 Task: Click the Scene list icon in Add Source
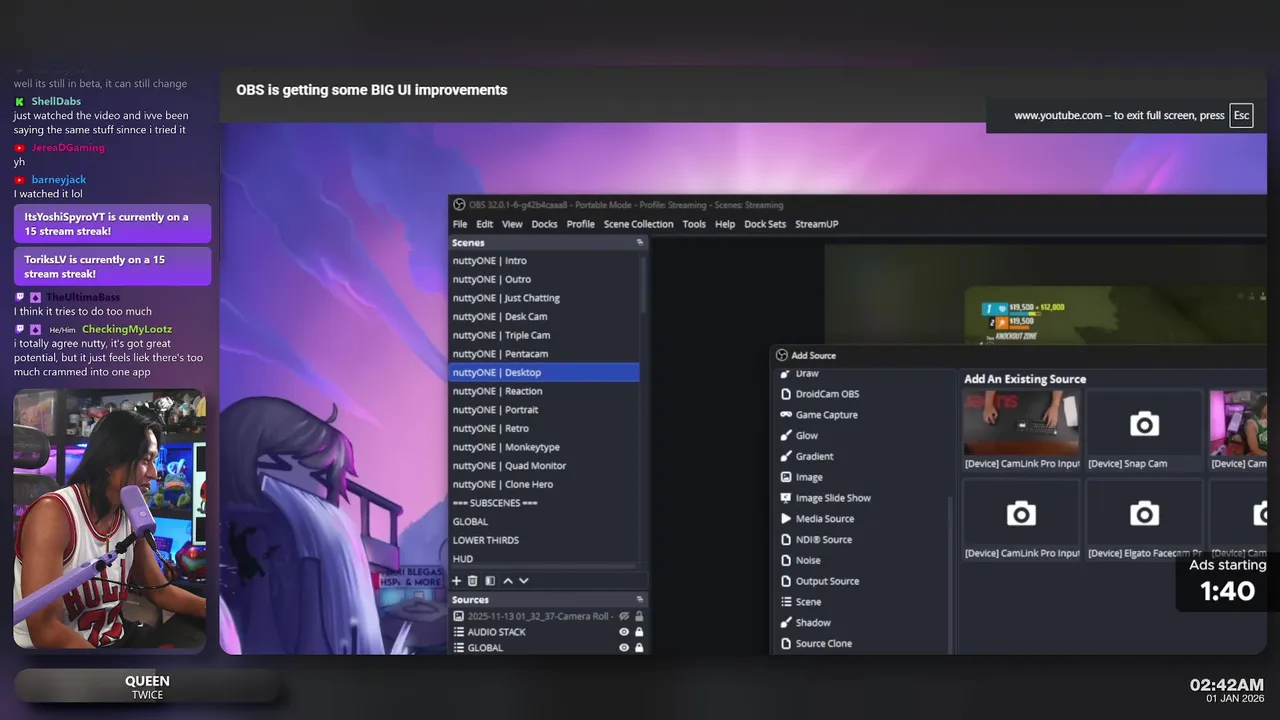[x=786, y=602]
